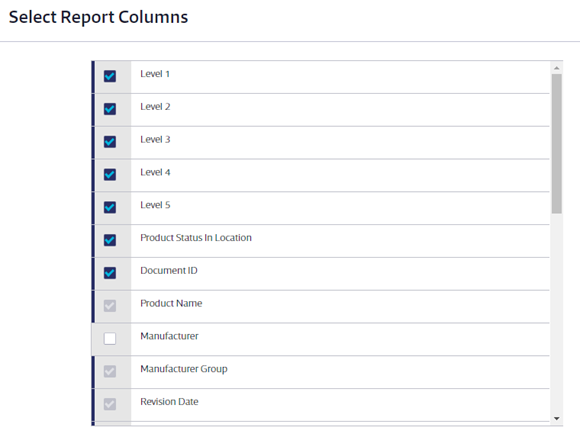The height and width of the screenshot is (437, 580).
Task: Click the greyed Product Name checkbox
Action: tap(110, 306)
